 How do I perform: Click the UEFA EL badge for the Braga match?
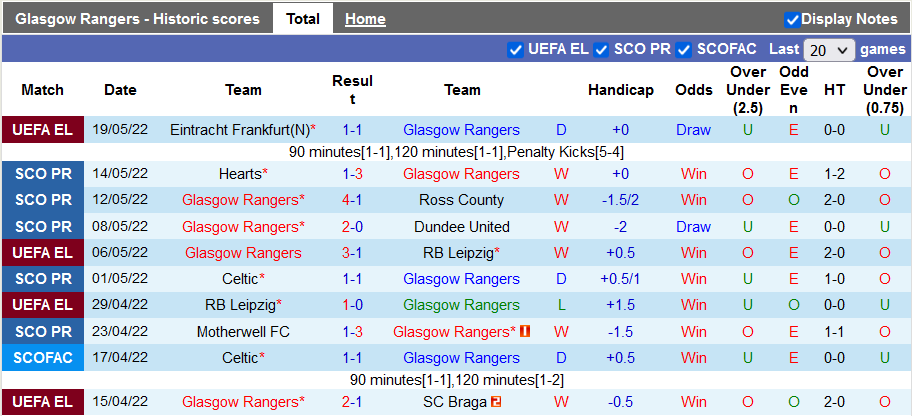point(42,402)
